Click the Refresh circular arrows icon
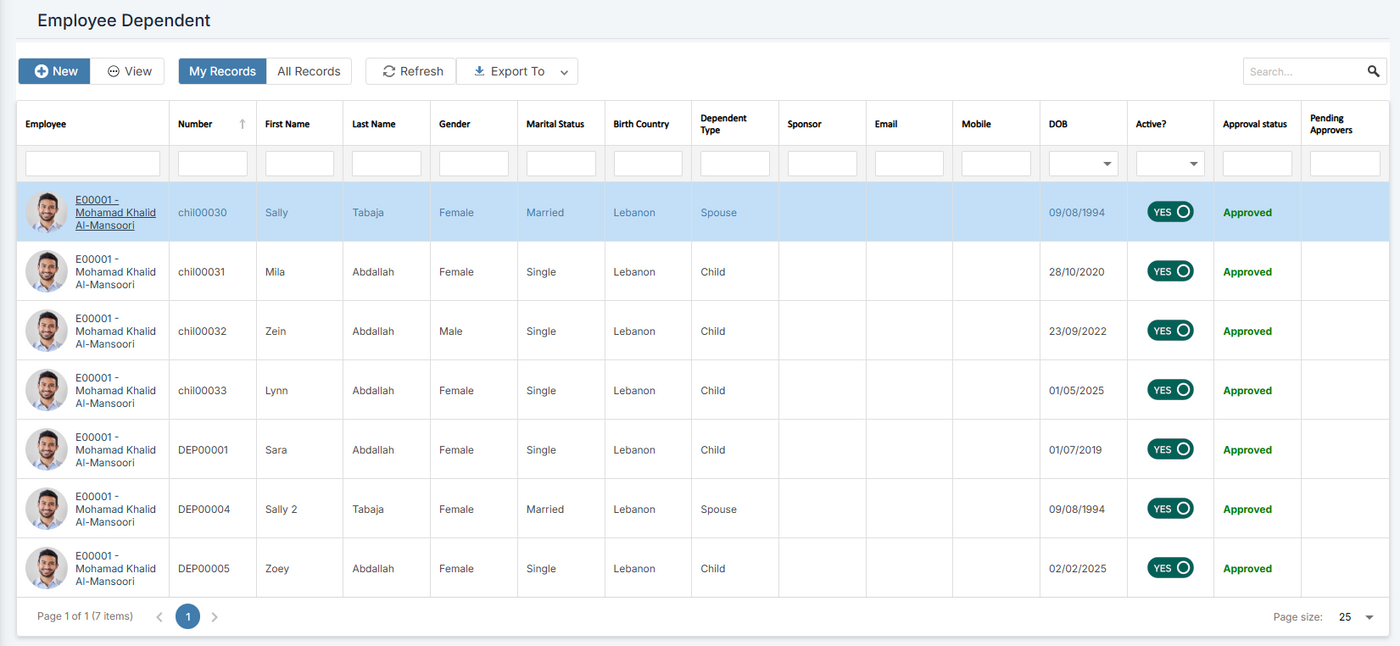 point(389,71)
